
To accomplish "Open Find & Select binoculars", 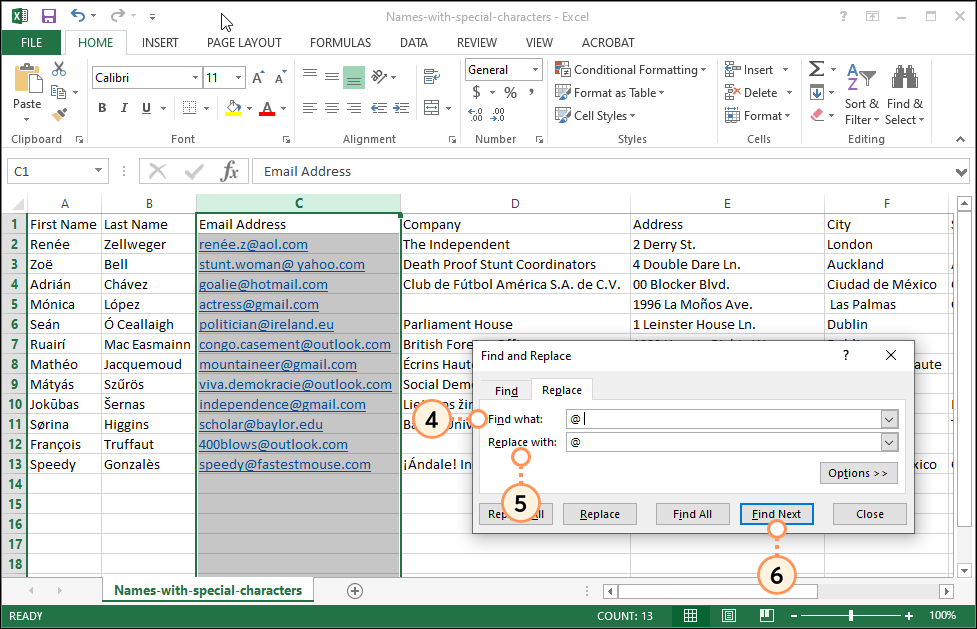I will point(905,94).
